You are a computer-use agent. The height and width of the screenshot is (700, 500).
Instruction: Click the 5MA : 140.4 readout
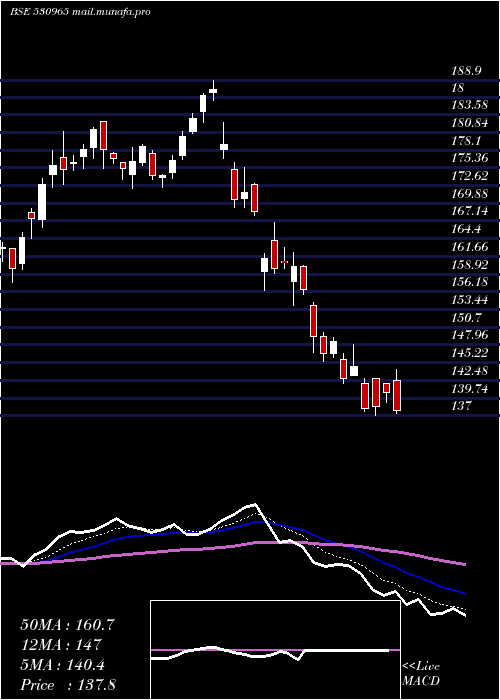point(62,665)
